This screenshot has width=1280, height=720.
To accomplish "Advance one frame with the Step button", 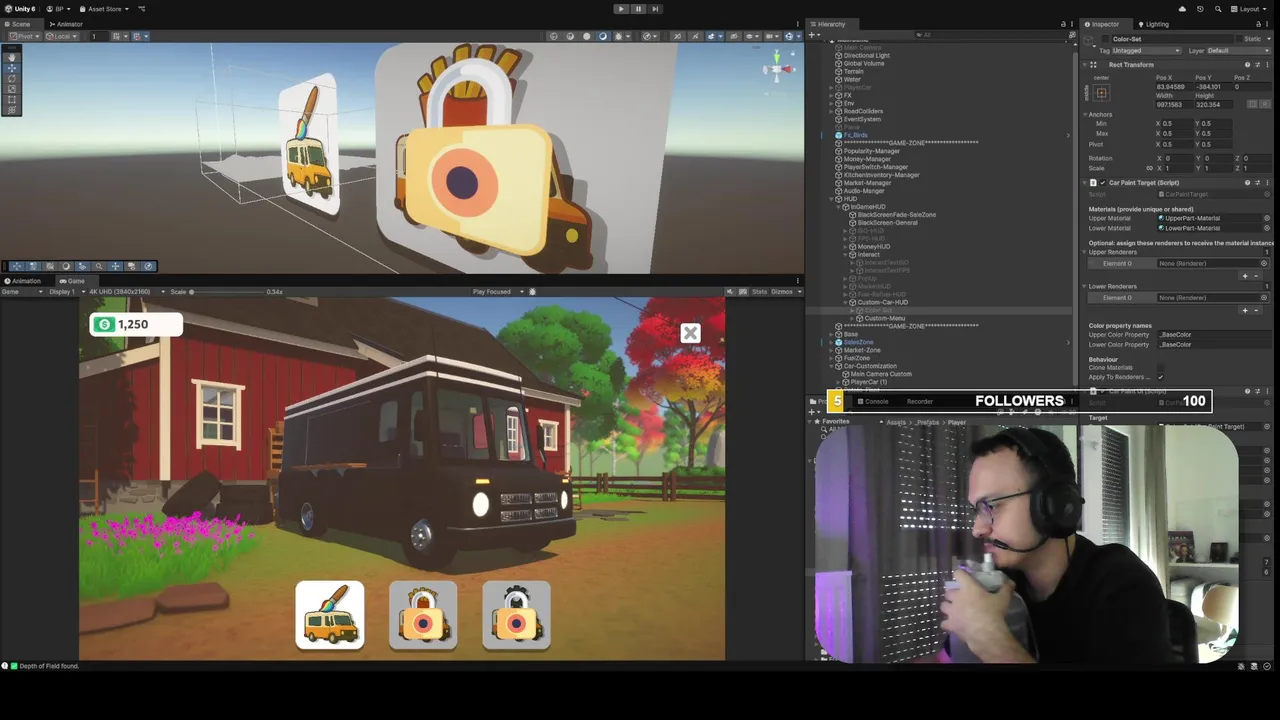I will tap(655, 9).
